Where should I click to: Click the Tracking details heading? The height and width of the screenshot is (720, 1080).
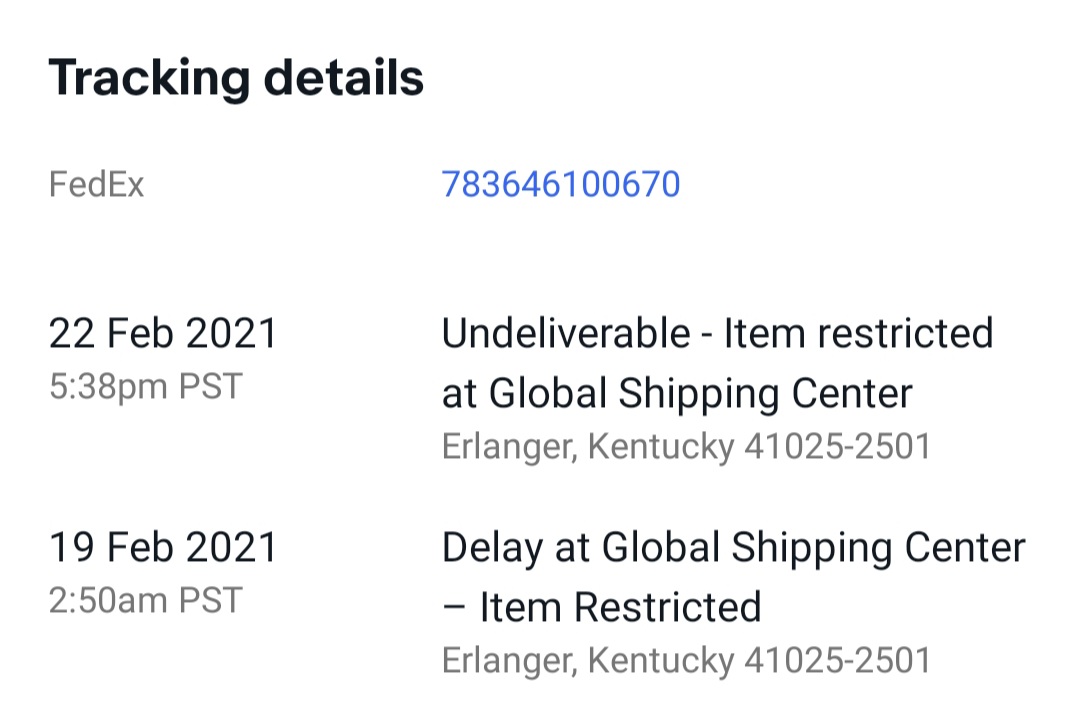(x=236, y=77)
